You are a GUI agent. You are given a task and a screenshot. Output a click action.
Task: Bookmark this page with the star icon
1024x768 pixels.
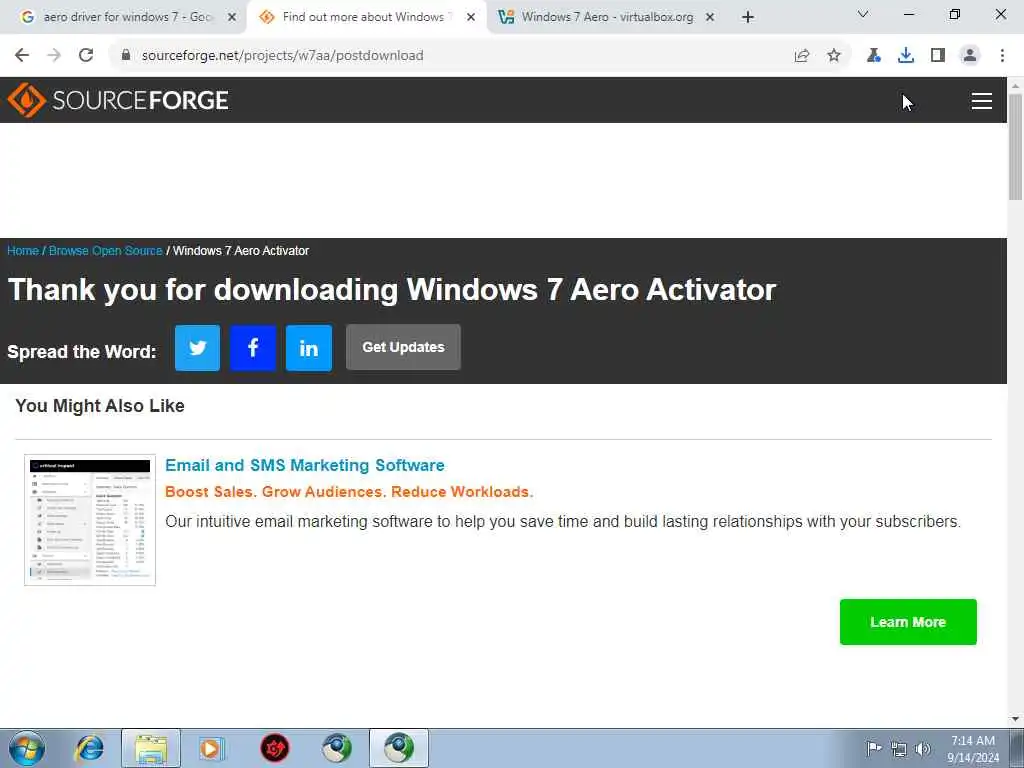(x=834, y=56)
